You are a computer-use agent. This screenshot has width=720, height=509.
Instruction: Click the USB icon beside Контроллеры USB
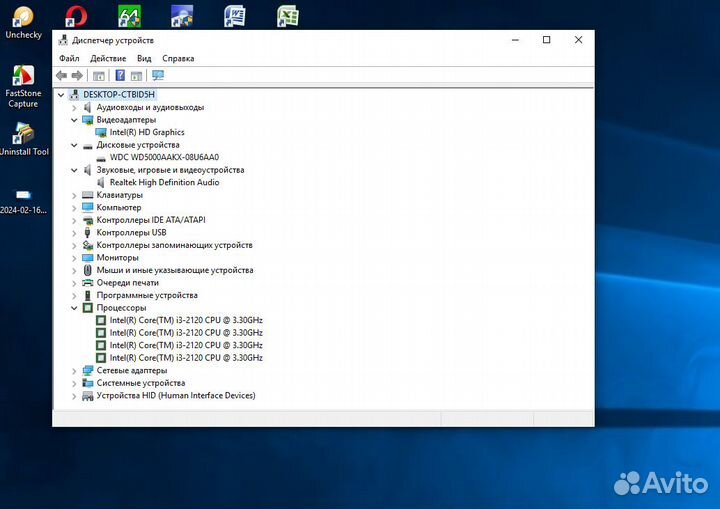(x=87, y=233)
